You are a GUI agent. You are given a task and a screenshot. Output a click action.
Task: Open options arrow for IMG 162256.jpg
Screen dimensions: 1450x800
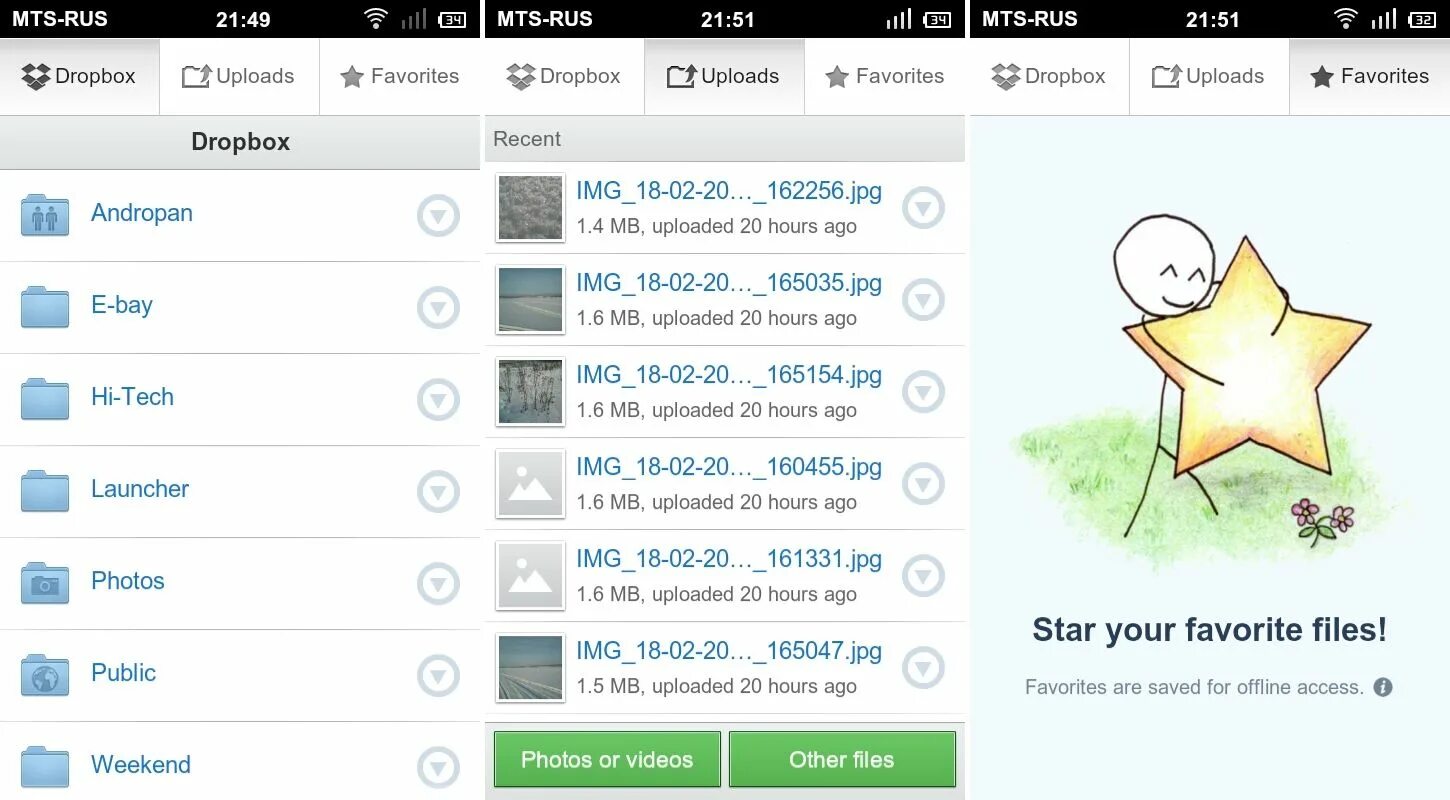[924, 208]
